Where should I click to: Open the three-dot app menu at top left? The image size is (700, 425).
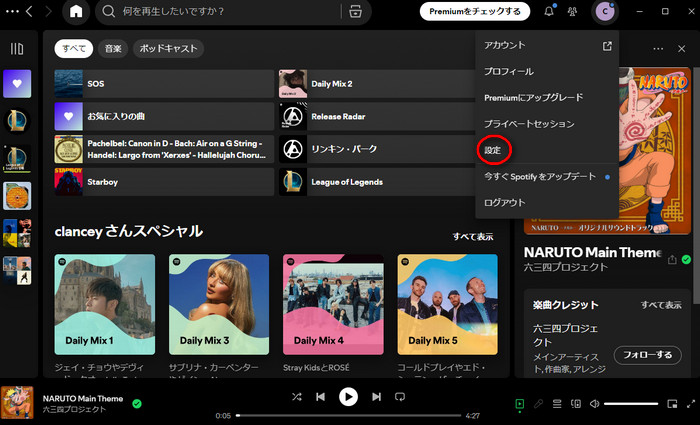(x=12, y=11)
